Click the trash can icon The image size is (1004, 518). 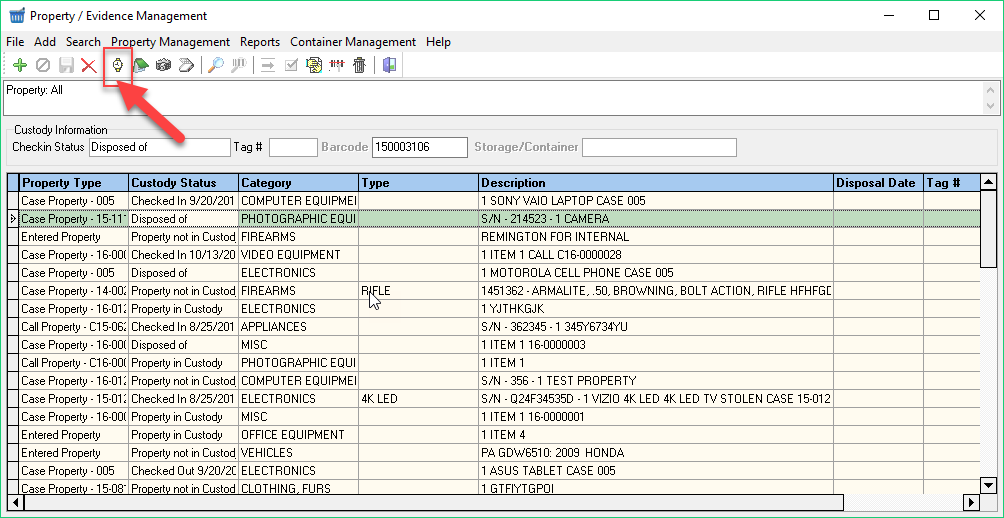(x=359, y=66)
